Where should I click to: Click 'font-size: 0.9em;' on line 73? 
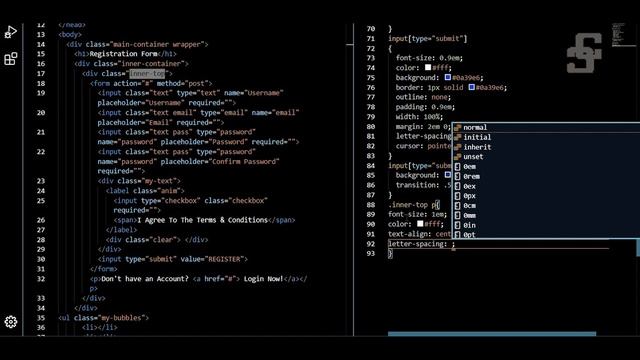(x=429, y=58)
